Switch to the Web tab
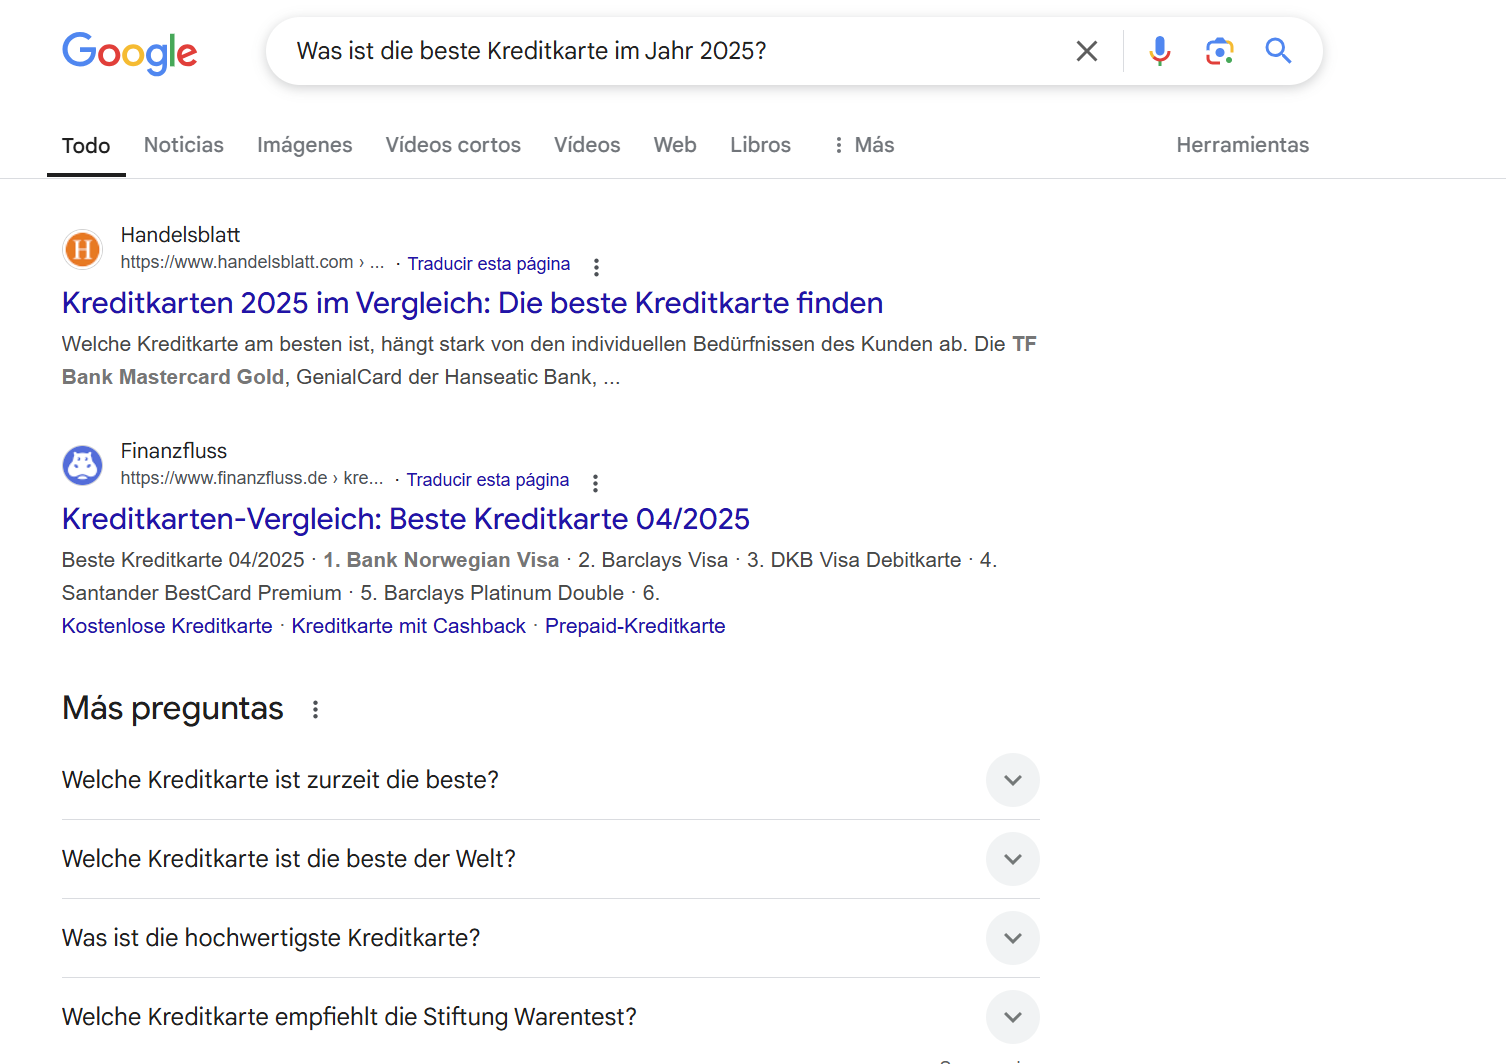1506x1064 pixels. pyautogui.click(x=675, y=145)
